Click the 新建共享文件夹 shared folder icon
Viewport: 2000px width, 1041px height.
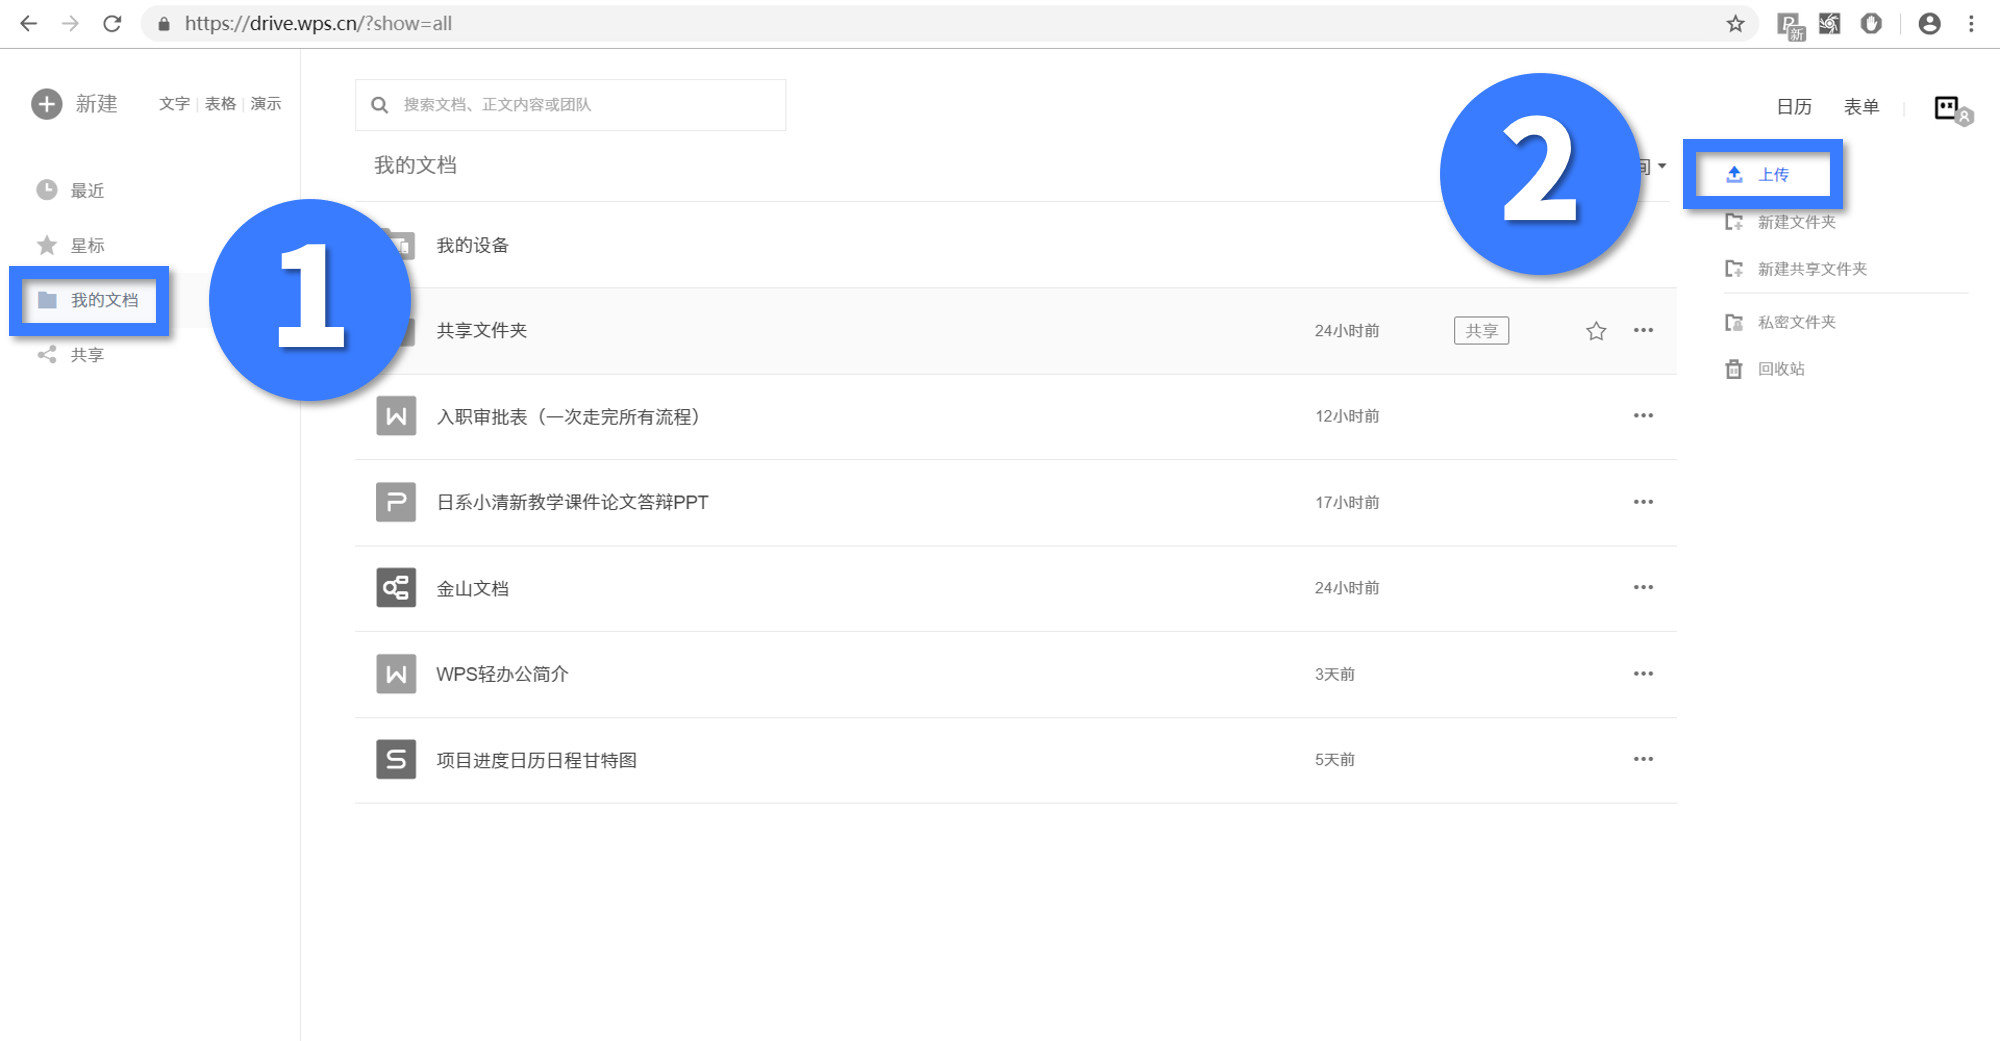point(1734,268)
